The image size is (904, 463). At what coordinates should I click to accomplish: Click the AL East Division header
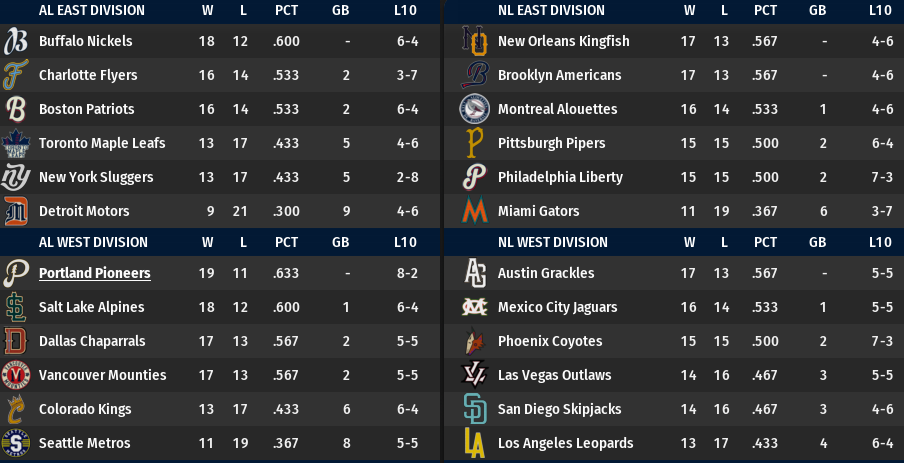(x=92, y=10)
